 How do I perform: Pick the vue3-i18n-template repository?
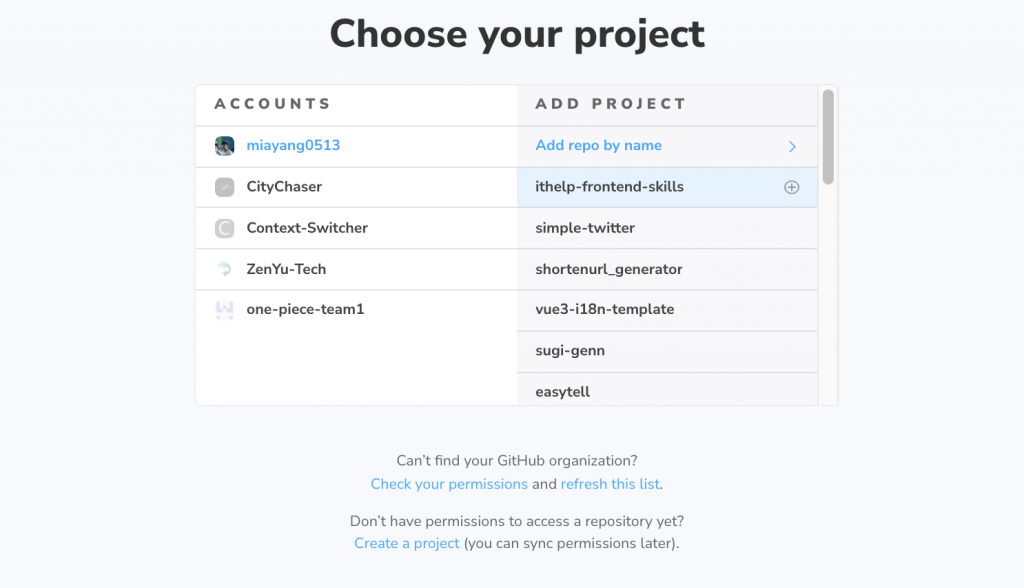coord(604,310)
